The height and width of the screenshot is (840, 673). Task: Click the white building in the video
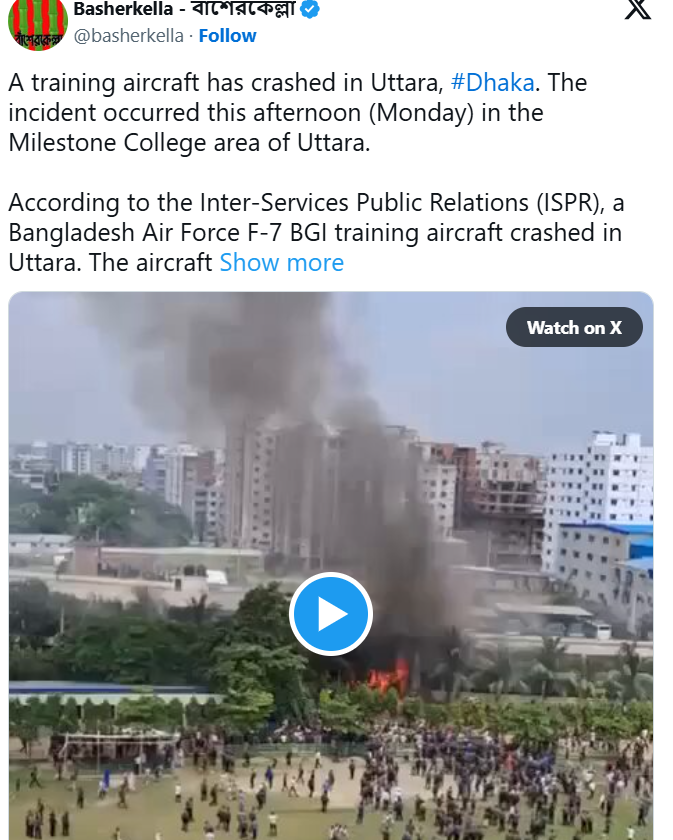597,482
